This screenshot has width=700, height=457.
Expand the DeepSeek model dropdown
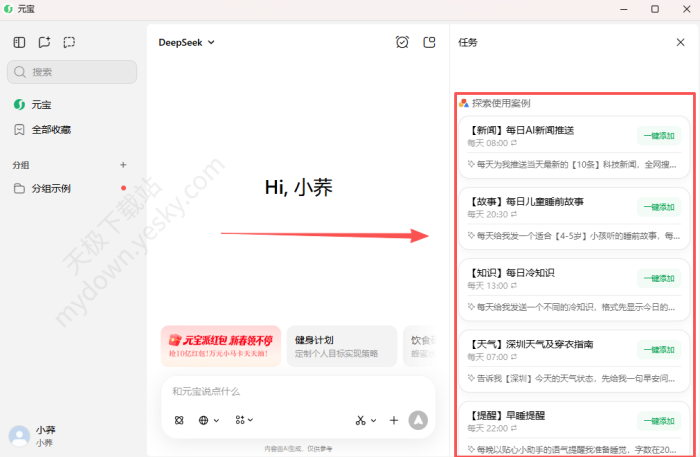coord(187,42)
